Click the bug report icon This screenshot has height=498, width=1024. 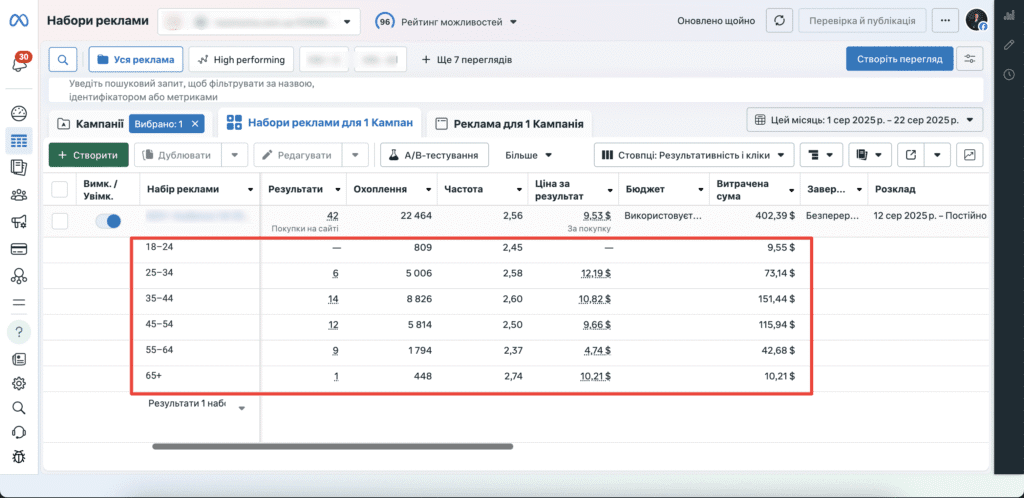(x=19, y=457)
